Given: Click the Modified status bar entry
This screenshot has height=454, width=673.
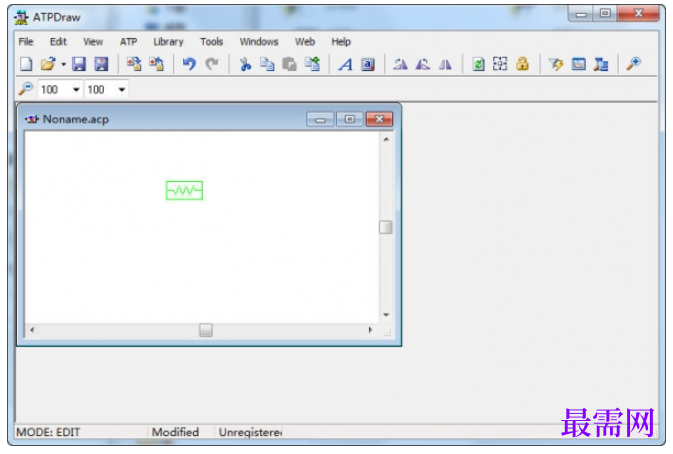Looking at the screenshot, I should click(x=175, y=432).
